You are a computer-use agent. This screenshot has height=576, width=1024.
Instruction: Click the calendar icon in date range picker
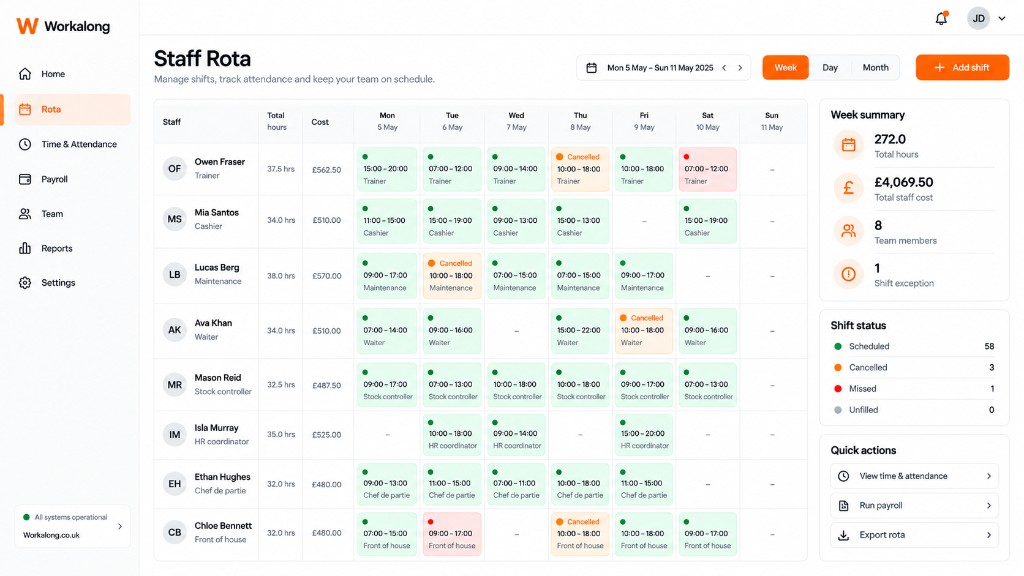[x=592, y=68]
